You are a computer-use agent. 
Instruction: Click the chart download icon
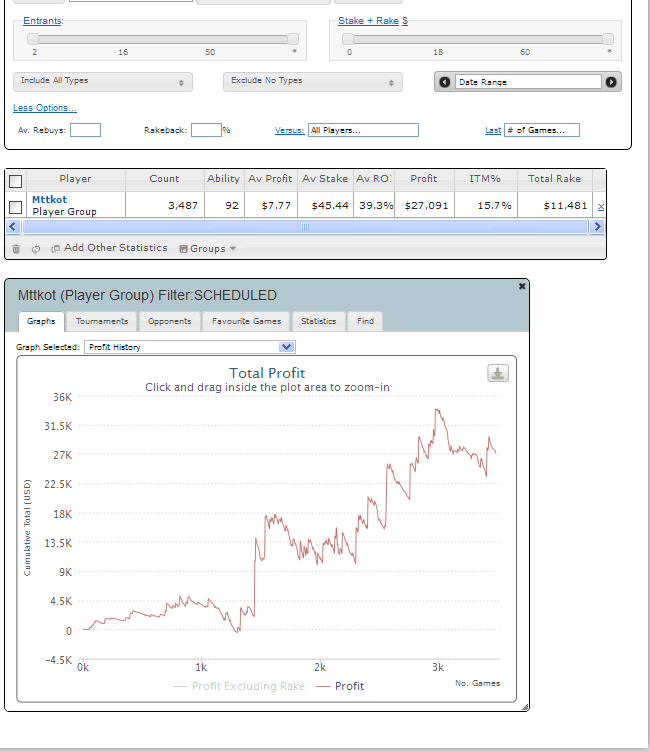point(497,373)
